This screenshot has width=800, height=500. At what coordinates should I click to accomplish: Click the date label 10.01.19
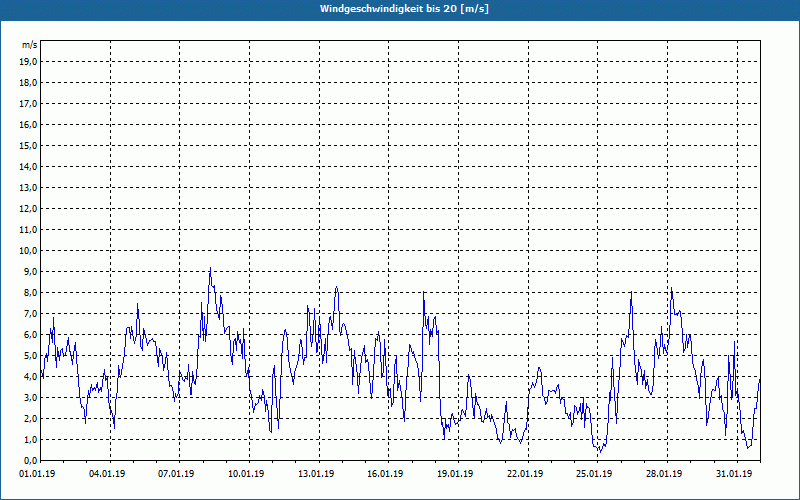pos(246,474)
